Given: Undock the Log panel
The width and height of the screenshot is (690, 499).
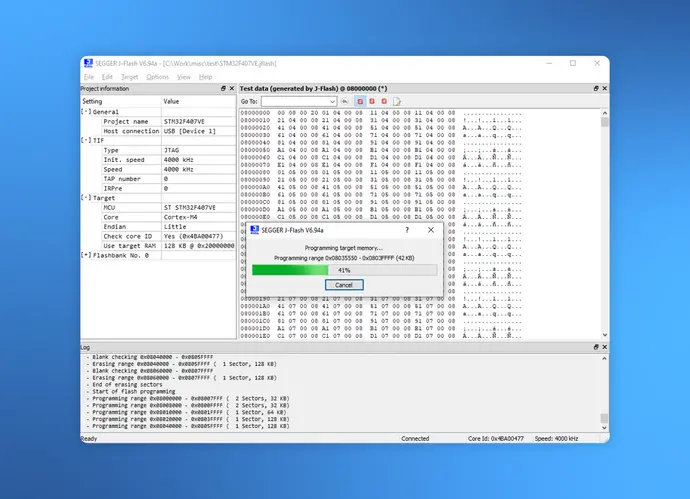Looking at the screenshot, I should (594, 347).
